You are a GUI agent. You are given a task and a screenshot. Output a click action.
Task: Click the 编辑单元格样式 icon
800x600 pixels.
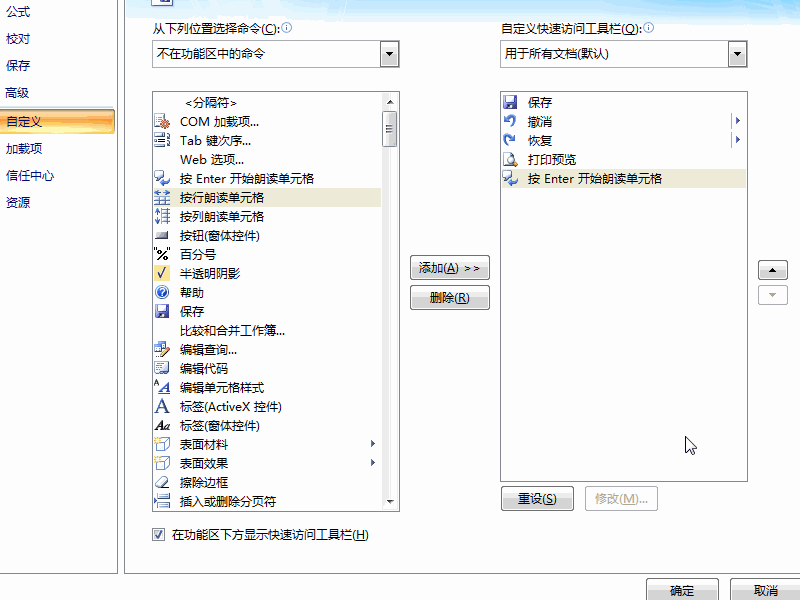(162, 387)
